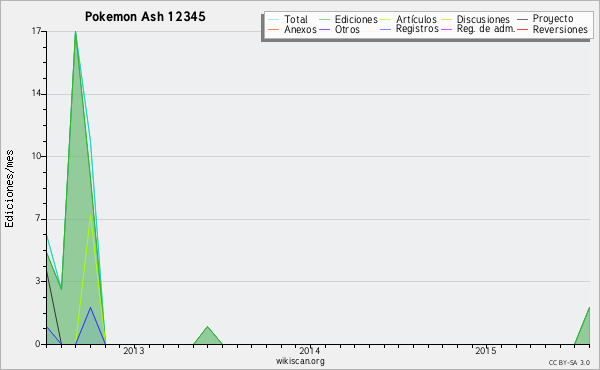This screenshot has height=370, width=600.
Task: Click the peak of the 17-edit spike
Action: pyautogui.click(x=75, y=32)
